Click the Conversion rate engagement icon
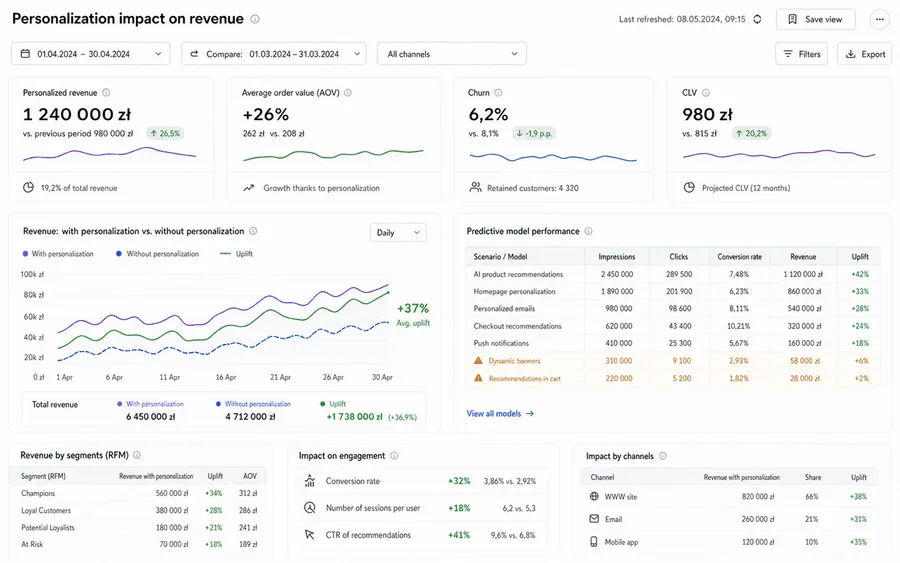Image resolution: width=900 pixels, height=563 pixels. [310, 481]
